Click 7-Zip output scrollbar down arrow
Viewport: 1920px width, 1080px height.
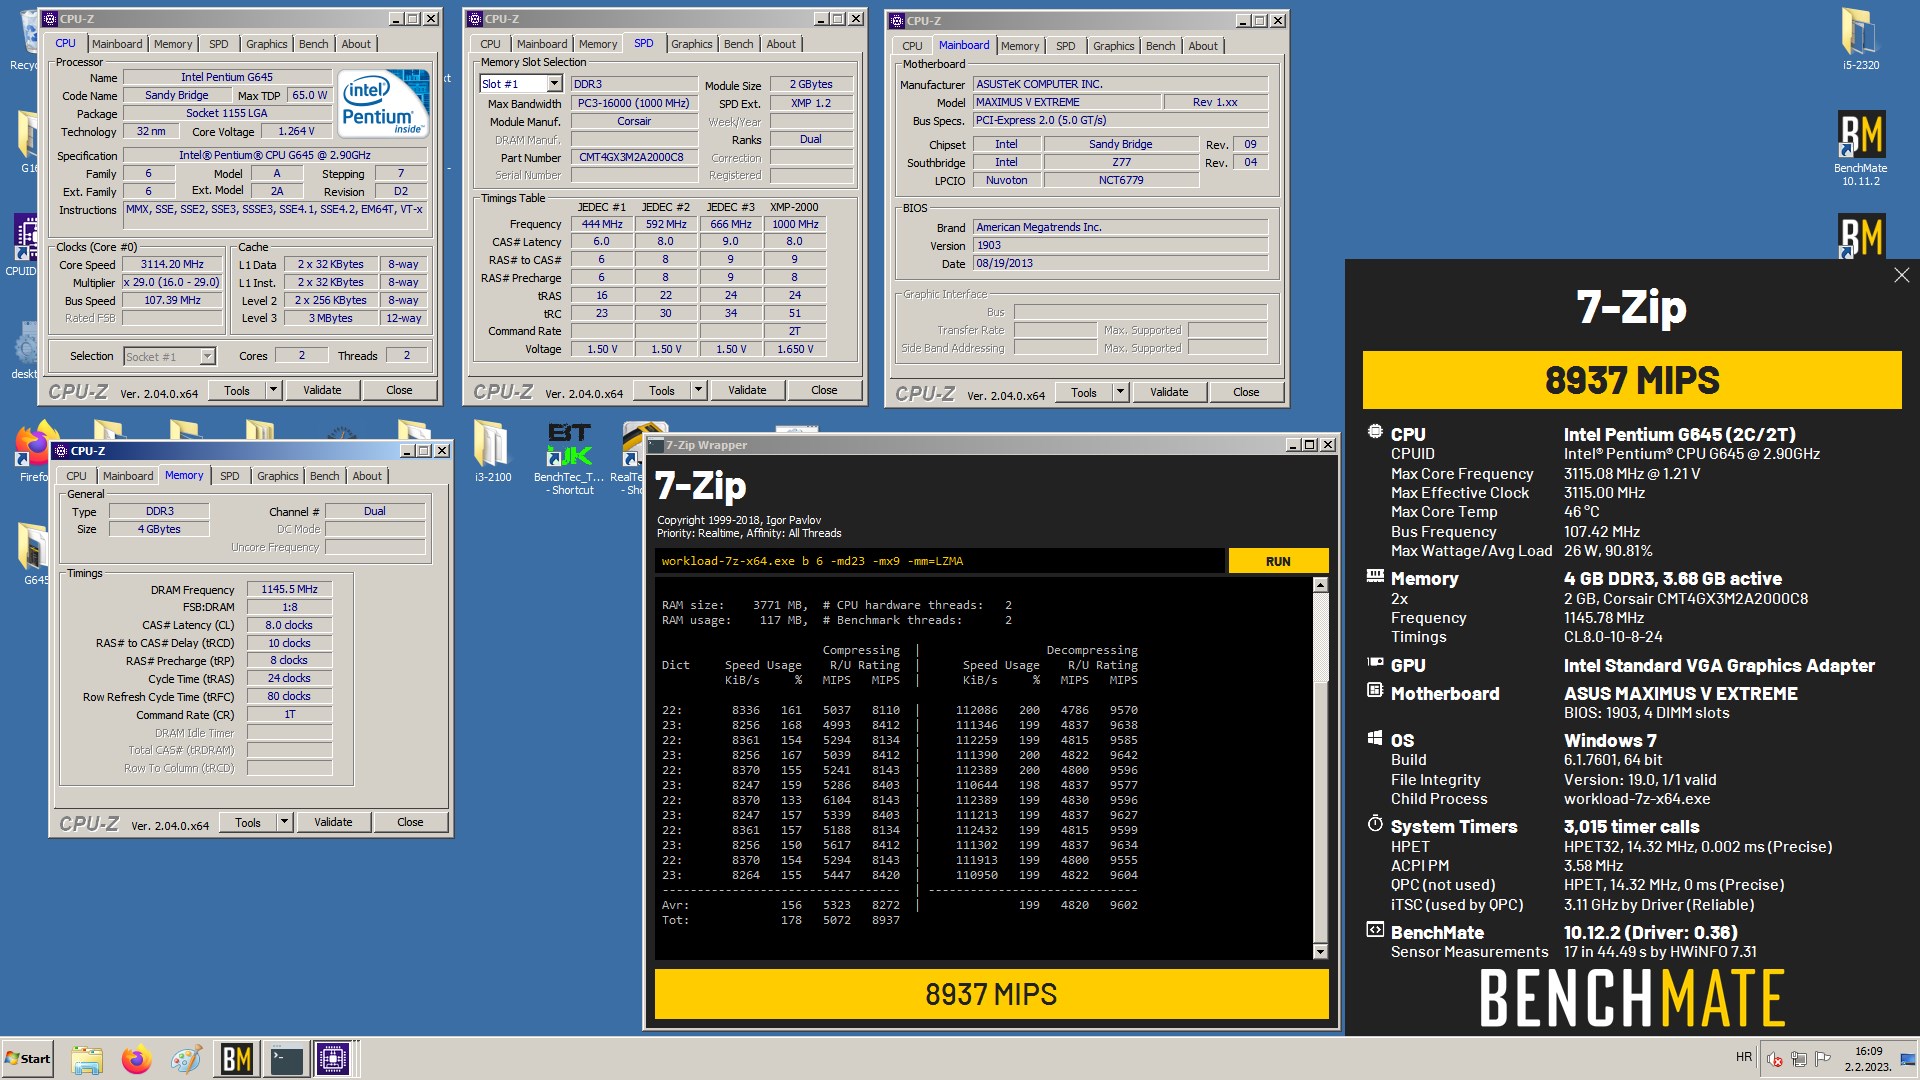[1320, 952]
